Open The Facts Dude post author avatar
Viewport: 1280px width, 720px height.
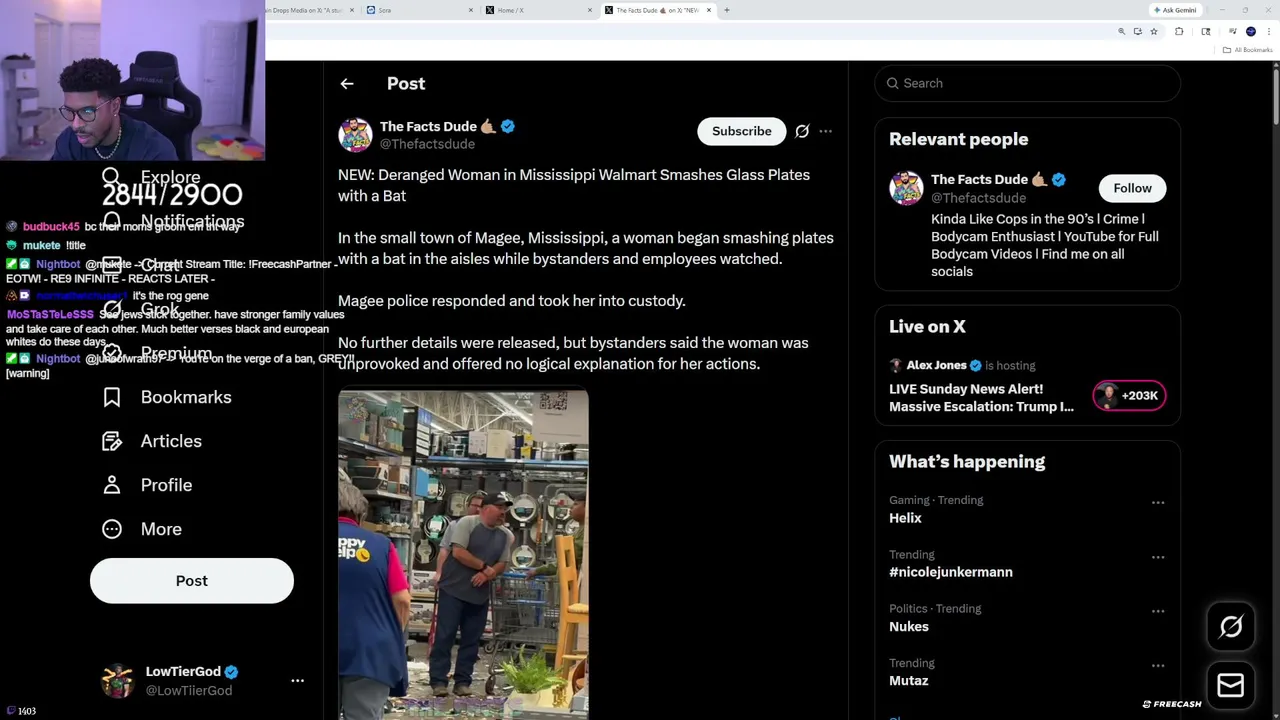point(355,134)
